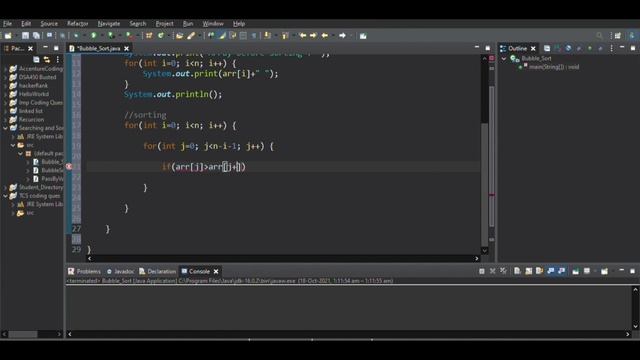
Task: Click the Run External Tools icon
Action: coord(129,36)
